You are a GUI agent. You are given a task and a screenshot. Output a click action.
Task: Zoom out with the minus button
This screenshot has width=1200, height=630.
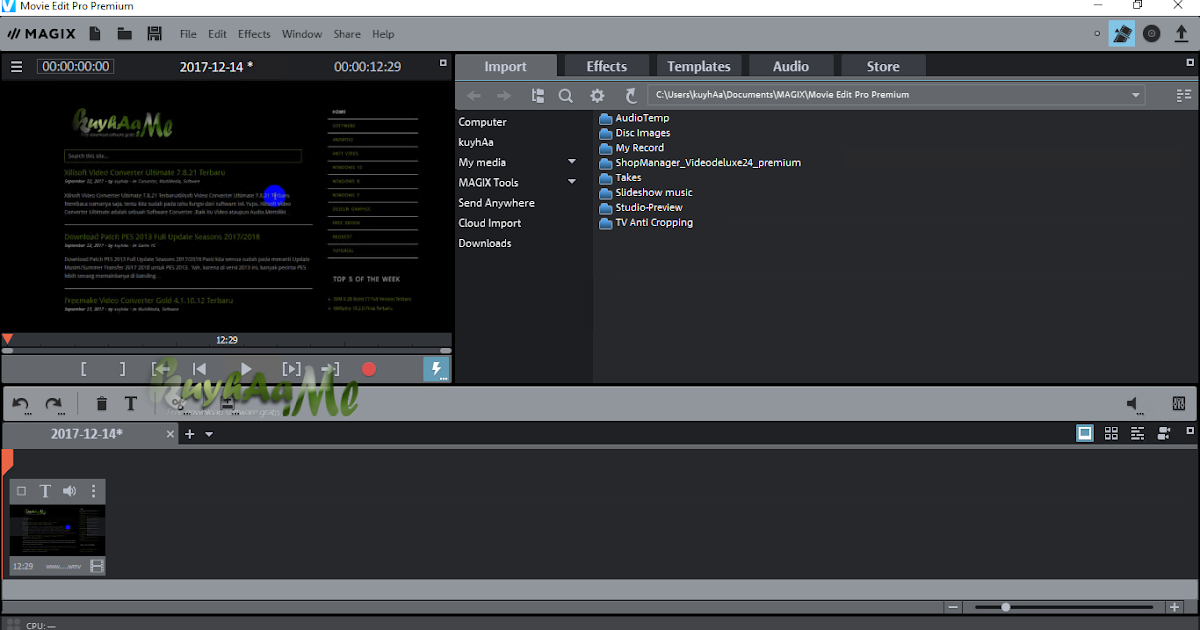coord(953,607)
